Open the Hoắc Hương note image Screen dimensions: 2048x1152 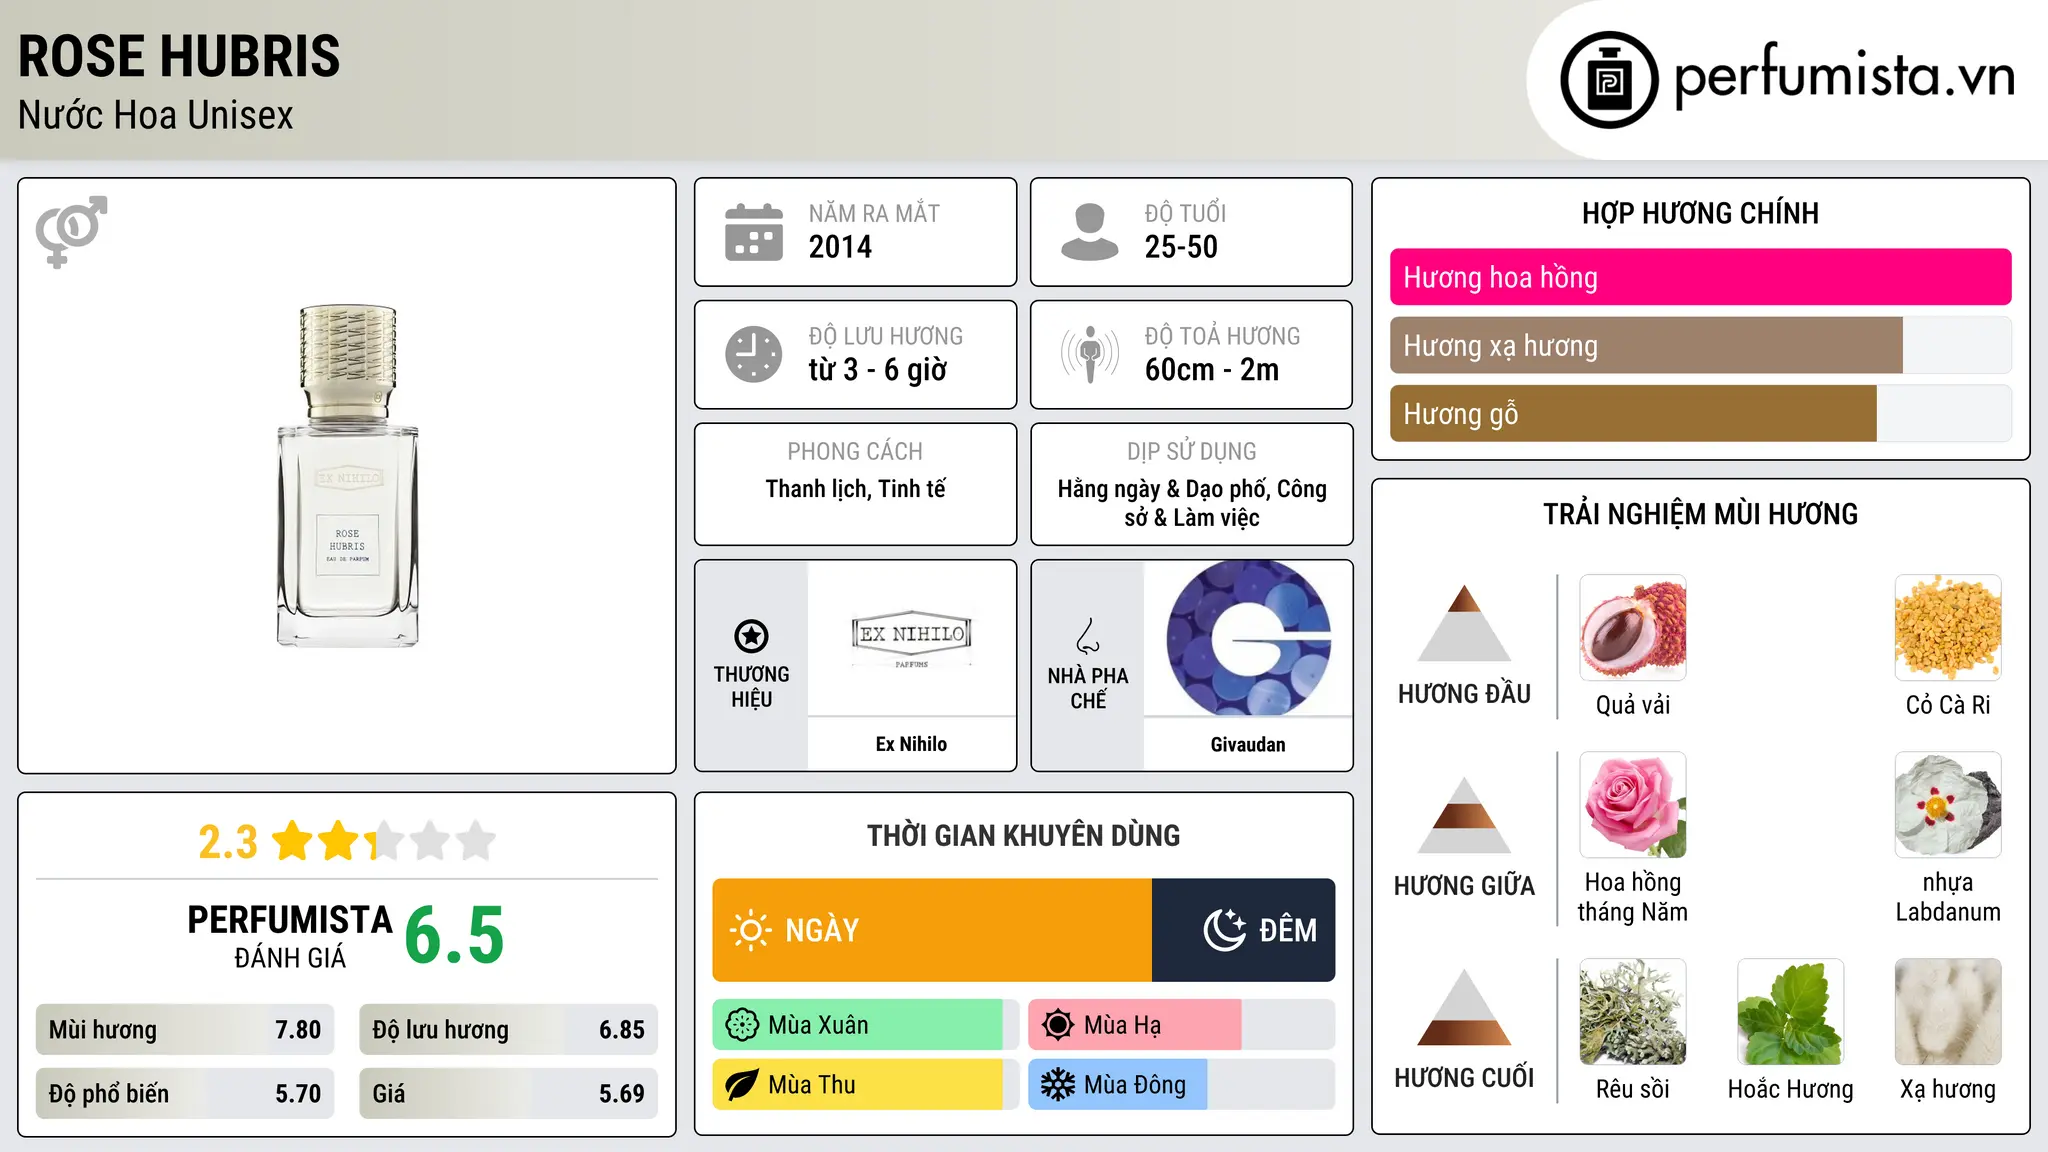coord(1790,1012)
